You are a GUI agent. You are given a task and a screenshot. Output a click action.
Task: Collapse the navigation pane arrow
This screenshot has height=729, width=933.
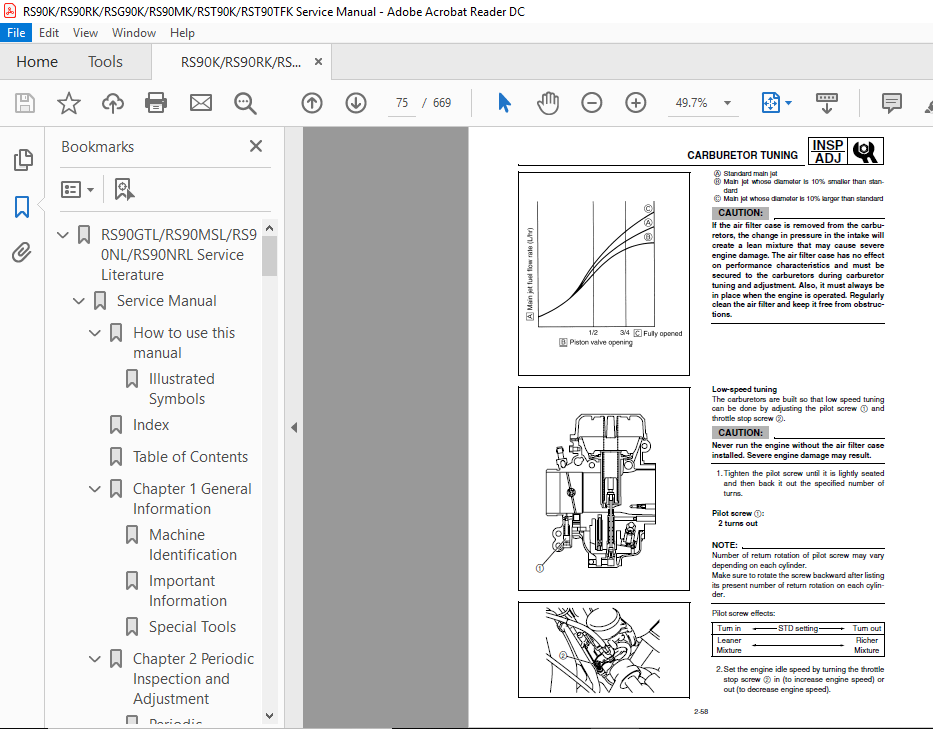(294, 427)
